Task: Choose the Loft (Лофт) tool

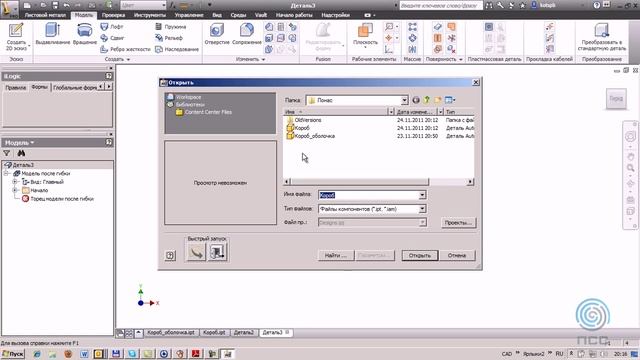Action: point(112,27)
